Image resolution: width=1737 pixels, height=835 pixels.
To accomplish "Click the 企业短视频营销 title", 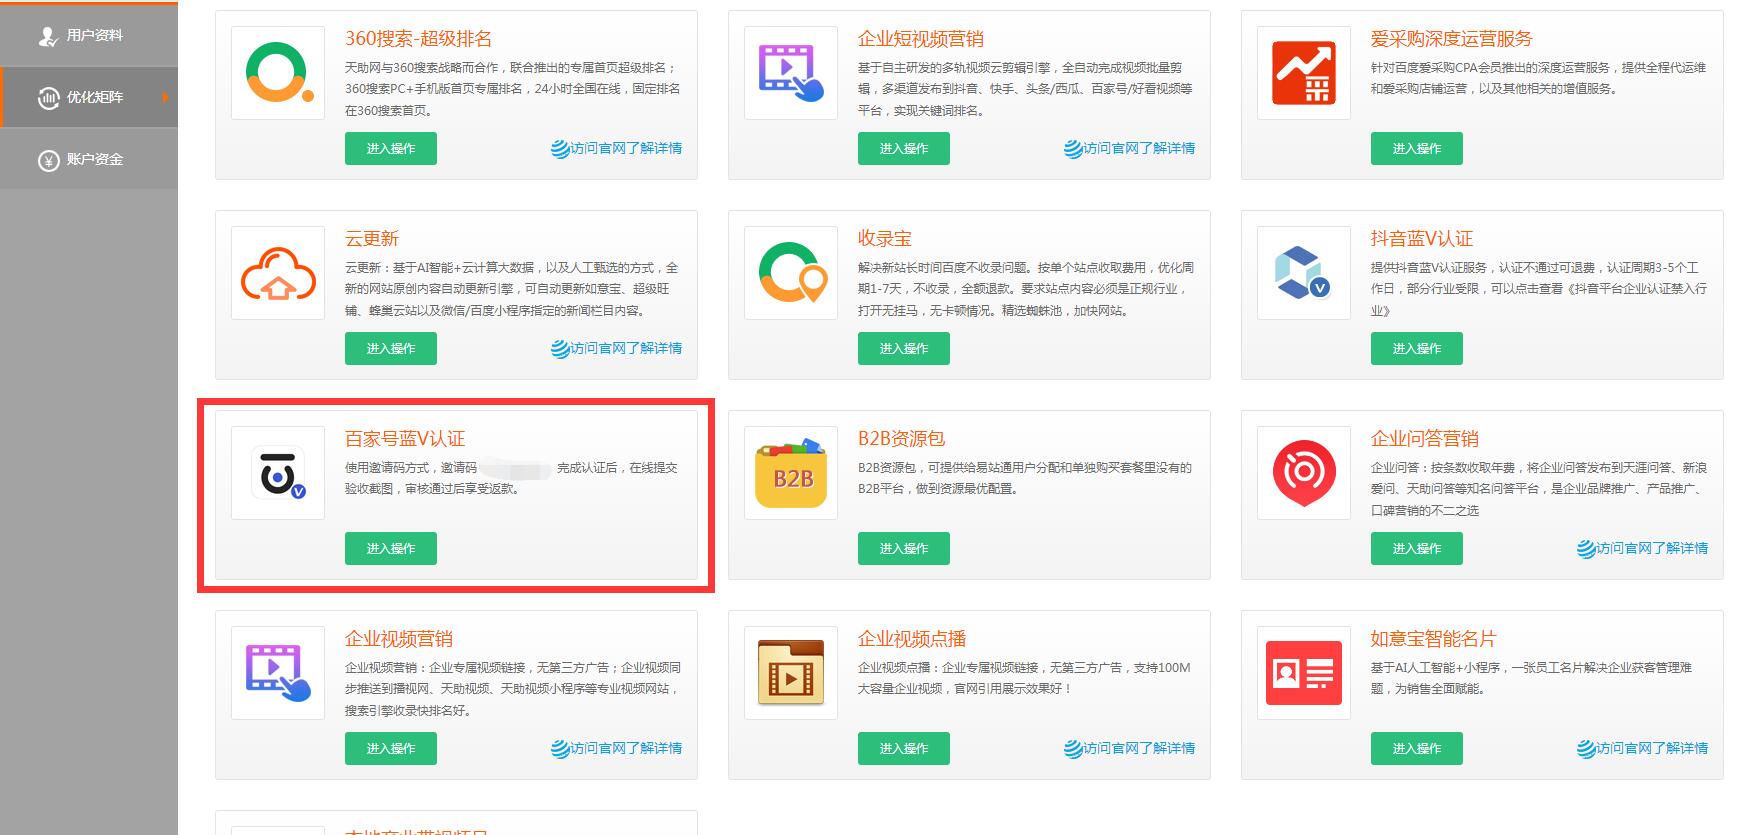I will click(x=921, y=39).
